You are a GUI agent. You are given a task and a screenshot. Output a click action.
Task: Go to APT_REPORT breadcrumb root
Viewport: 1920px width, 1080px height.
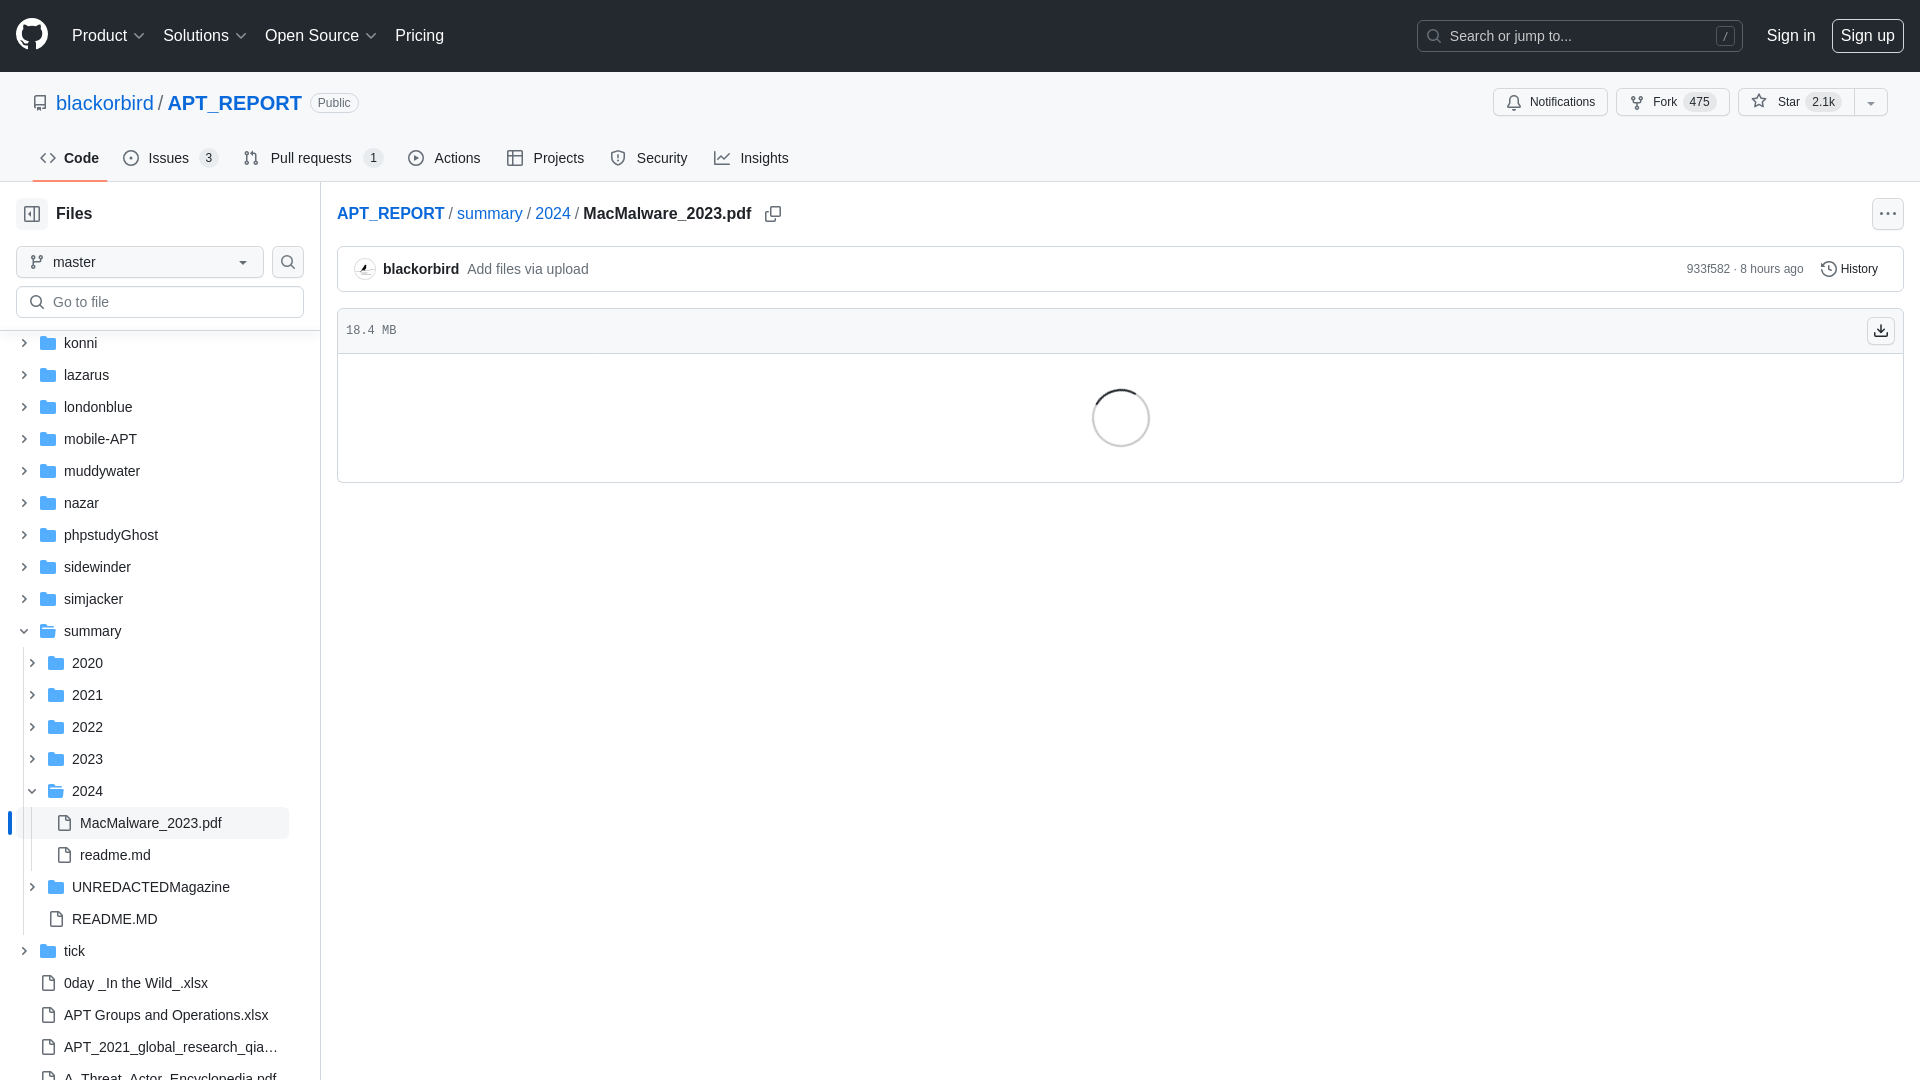tap(390, 214)
